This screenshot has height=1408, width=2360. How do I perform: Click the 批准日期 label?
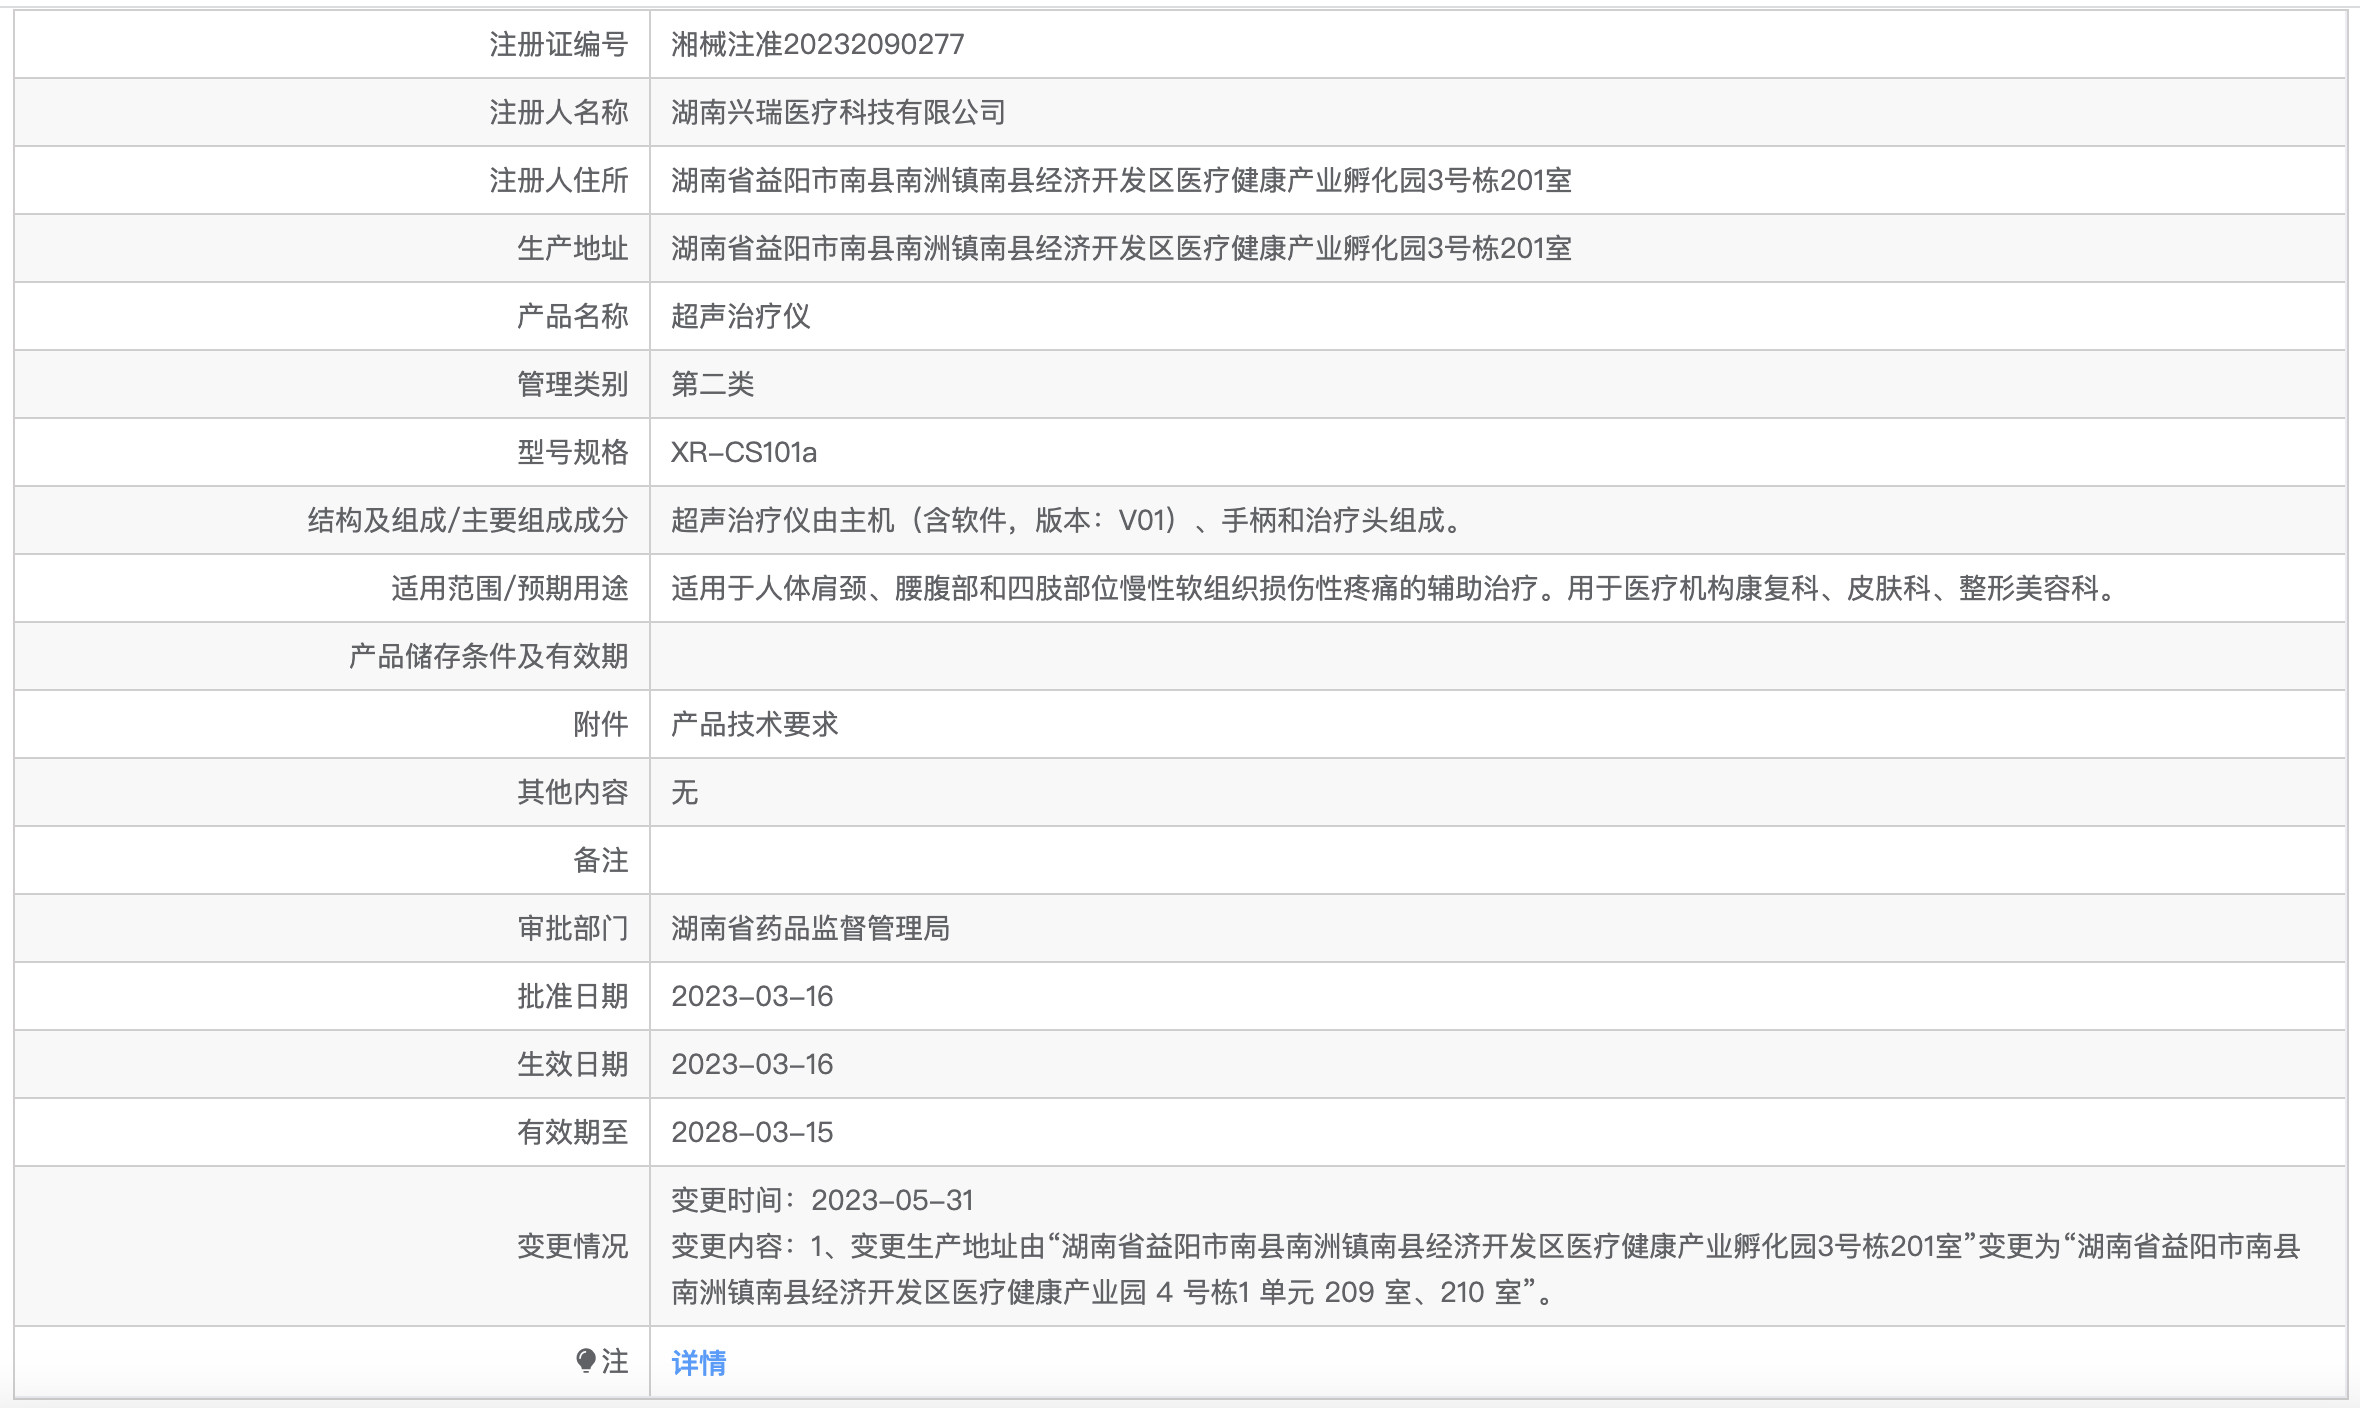[572, 996]
